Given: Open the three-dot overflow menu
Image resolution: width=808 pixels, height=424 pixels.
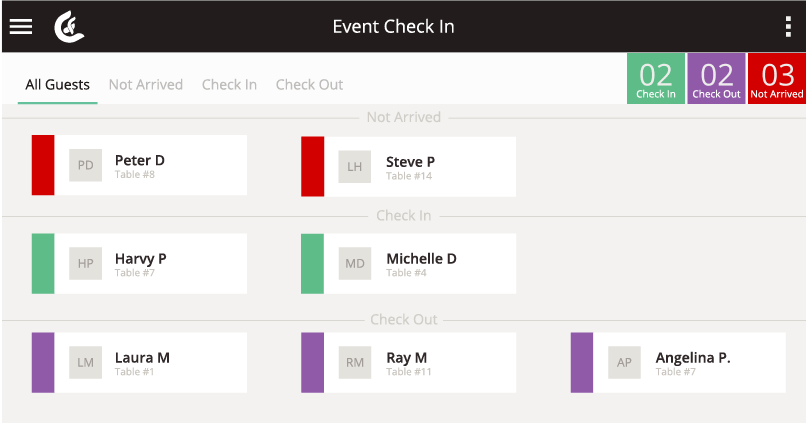Looking at the screenshot, I should tap(788, 26).
